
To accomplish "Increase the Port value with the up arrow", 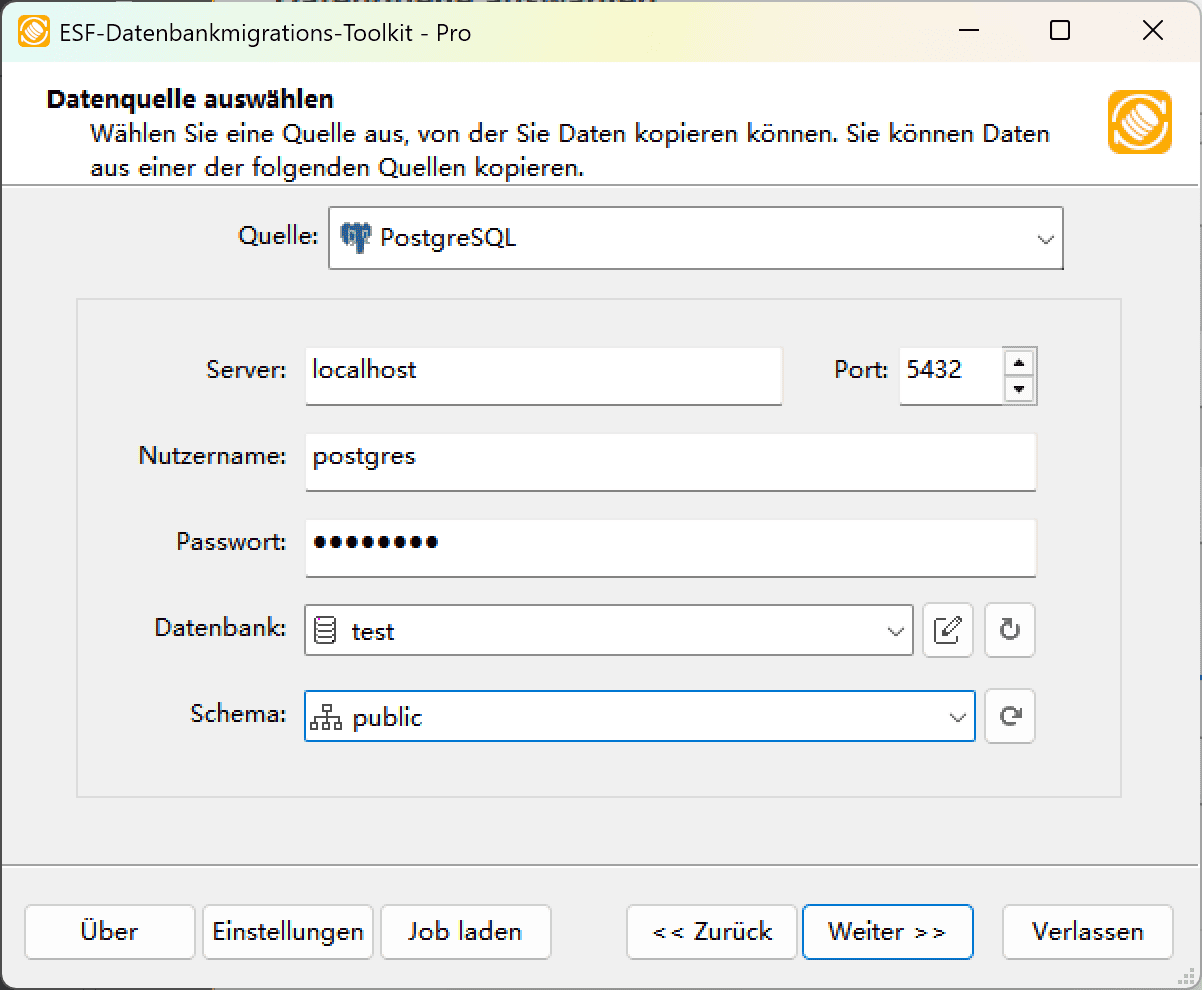I will pyautogui.click(x=1021, y=362).
